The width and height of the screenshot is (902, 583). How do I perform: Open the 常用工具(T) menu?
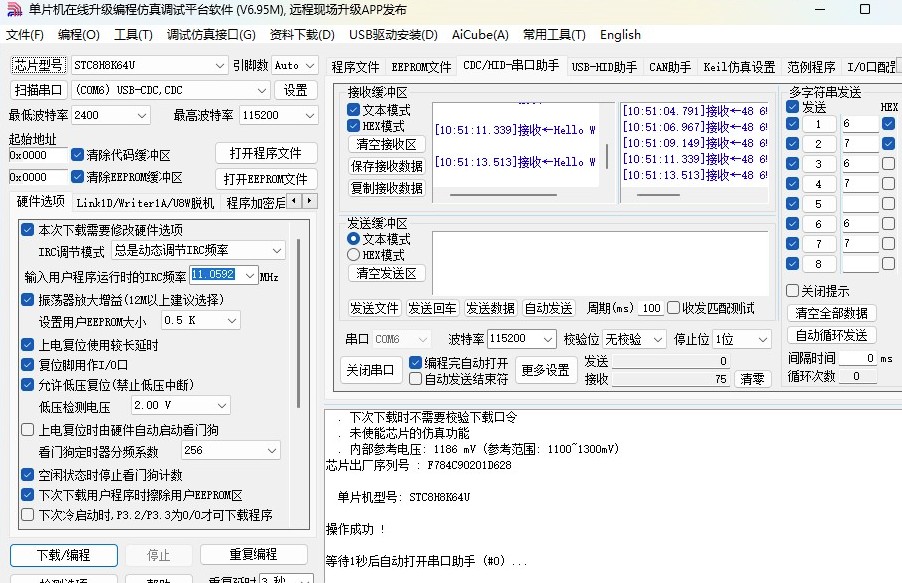point(554,35)
